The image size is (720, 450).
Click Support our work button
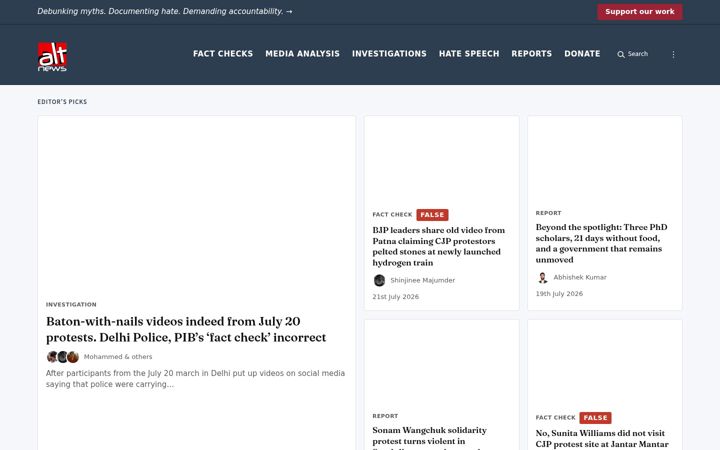(x=640, y=11)
